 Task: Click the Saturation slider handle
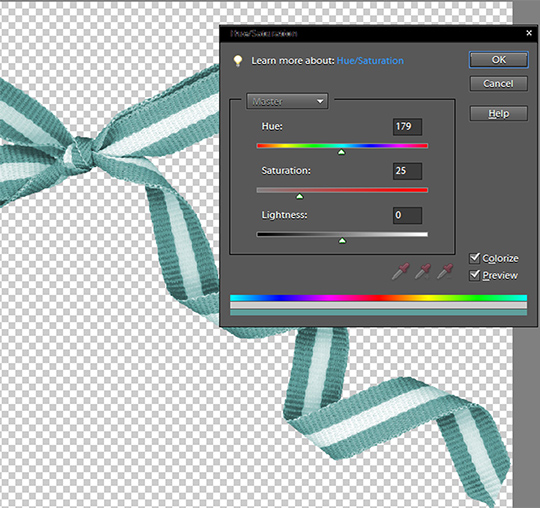point(300,196)
